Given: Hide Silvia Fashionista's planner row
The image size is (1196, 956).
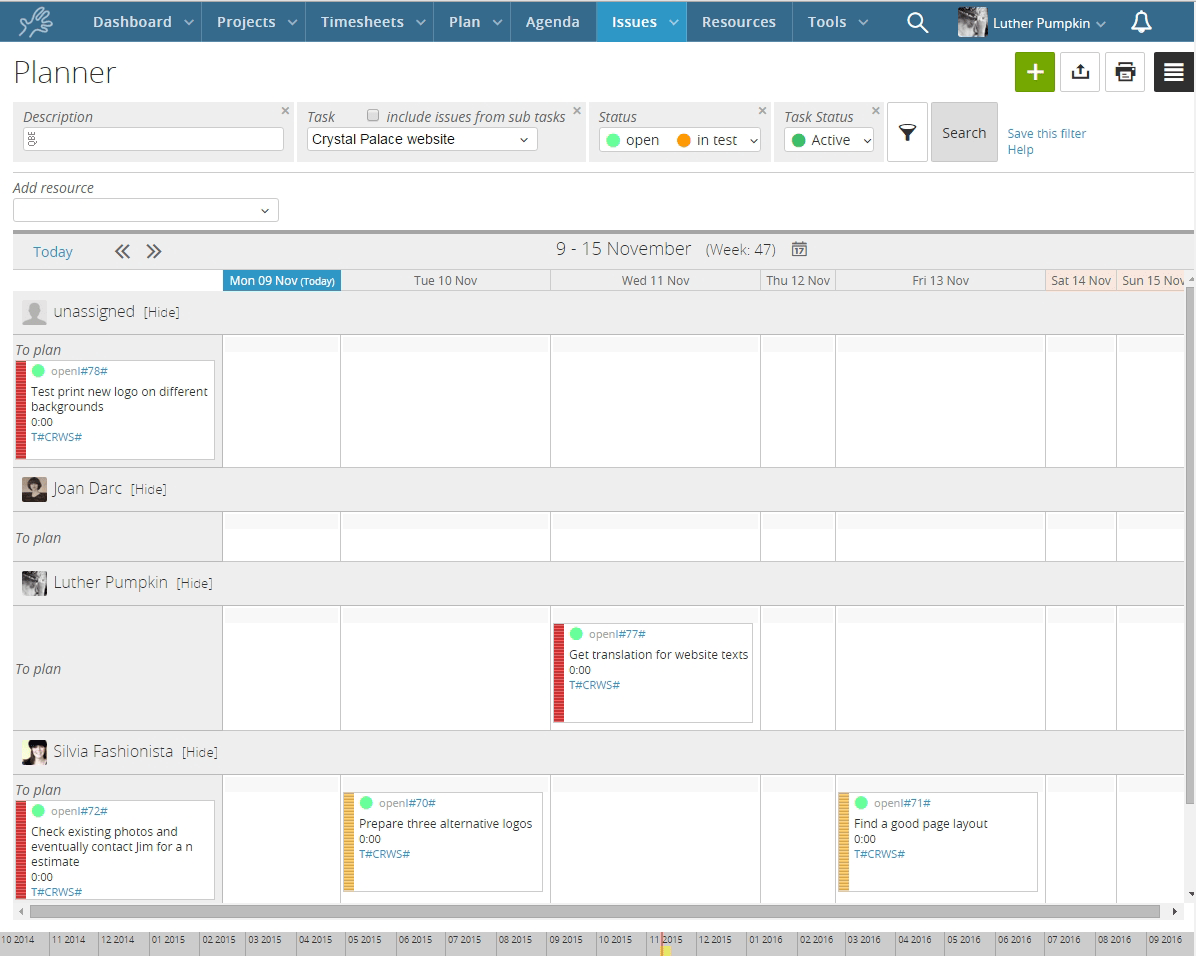Looking at the screenshot, I should (199, 752).
